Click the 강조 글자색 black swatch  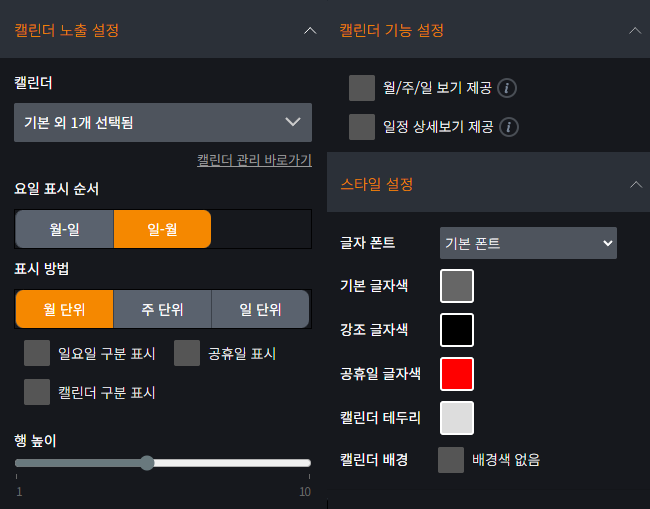coord(457,329)
